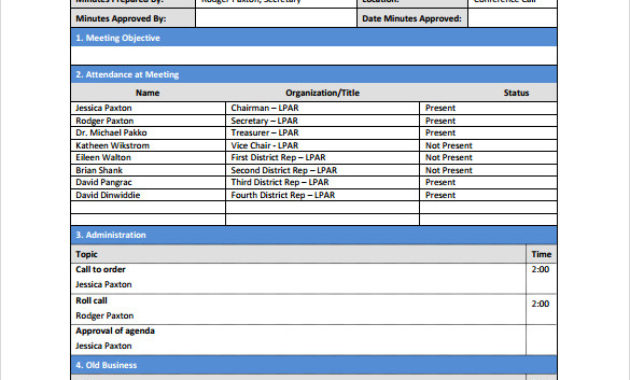Screen dimensions: 630x380
Task: Click Rodger Paxton's 'Present' status
Action: (440, 121)
